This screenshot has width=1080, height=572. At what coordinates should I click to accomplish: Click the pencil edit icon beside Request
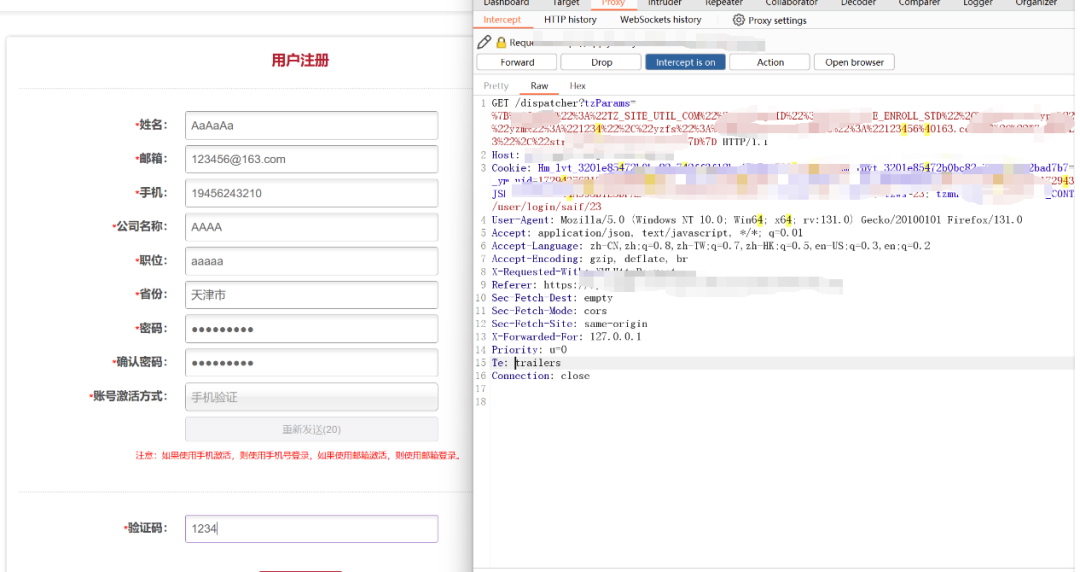[484, 42]
